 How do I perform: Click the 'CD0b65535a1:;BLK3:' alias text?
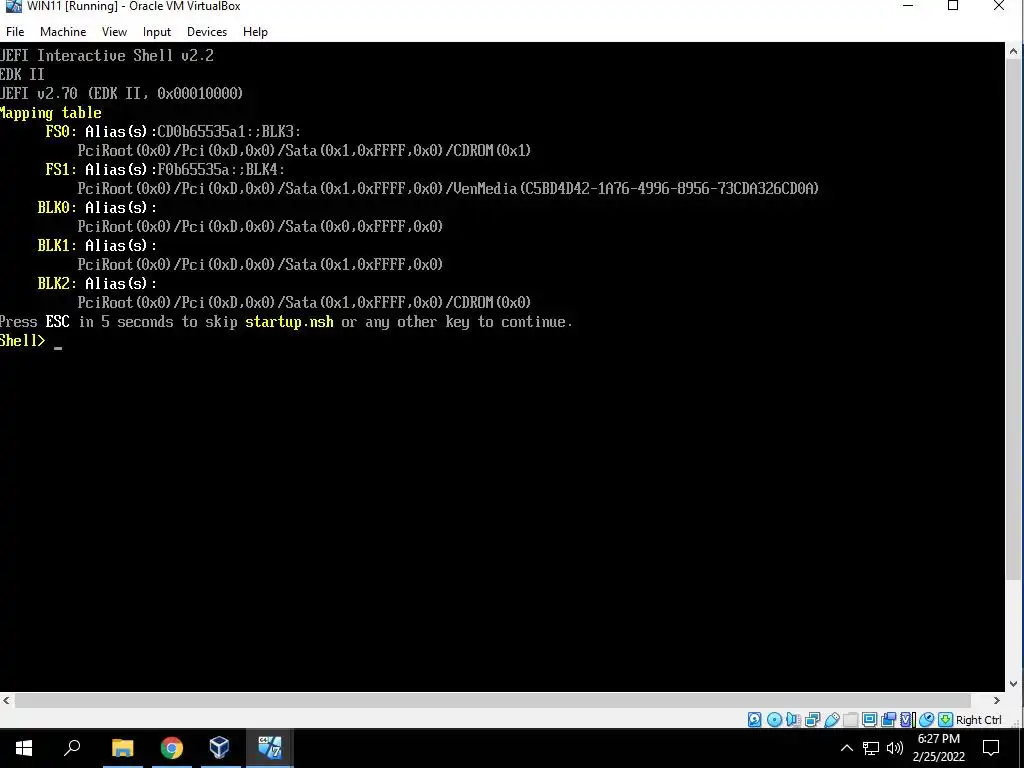(x=229, y=131)
